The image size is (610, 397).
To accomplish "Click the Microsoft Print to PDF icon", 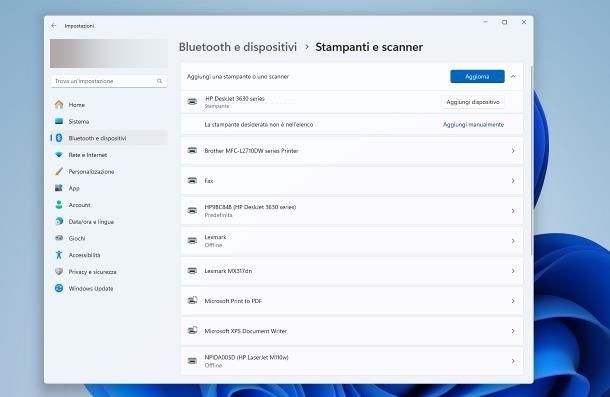I will tap(192, 300).
